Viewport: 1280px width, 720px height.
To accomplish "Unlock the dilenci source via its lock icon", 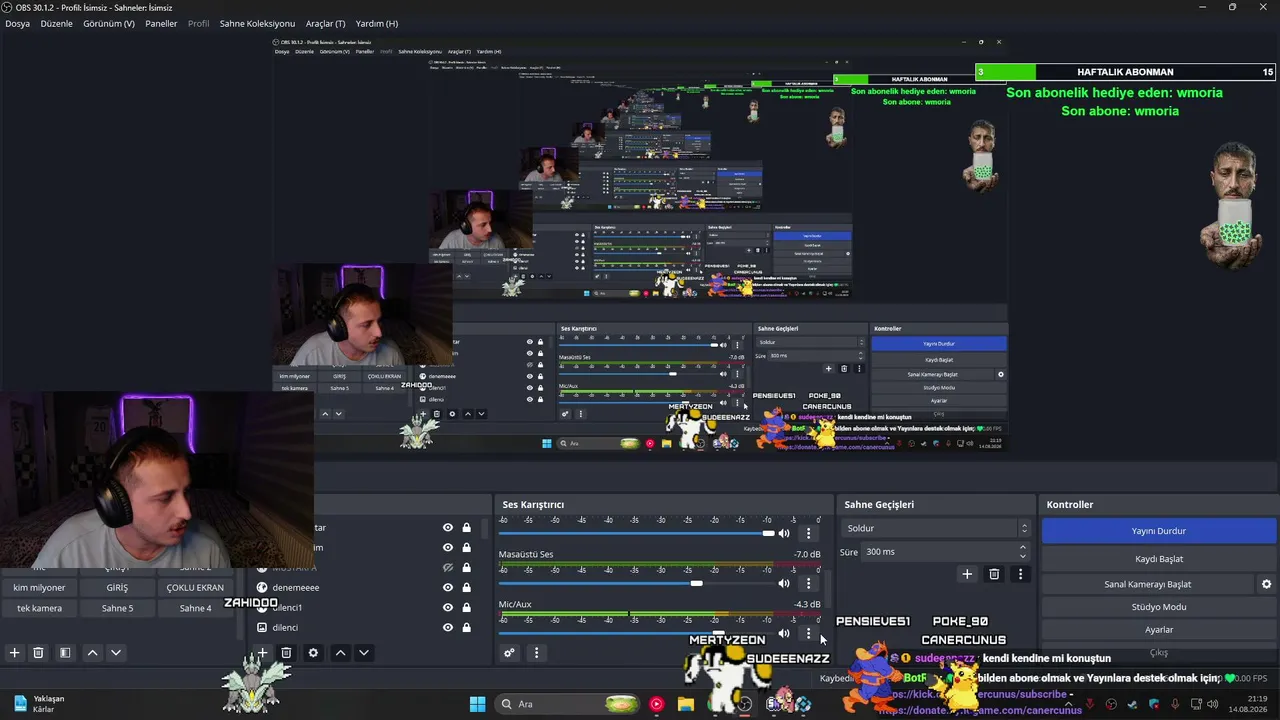I will [466, 628].
